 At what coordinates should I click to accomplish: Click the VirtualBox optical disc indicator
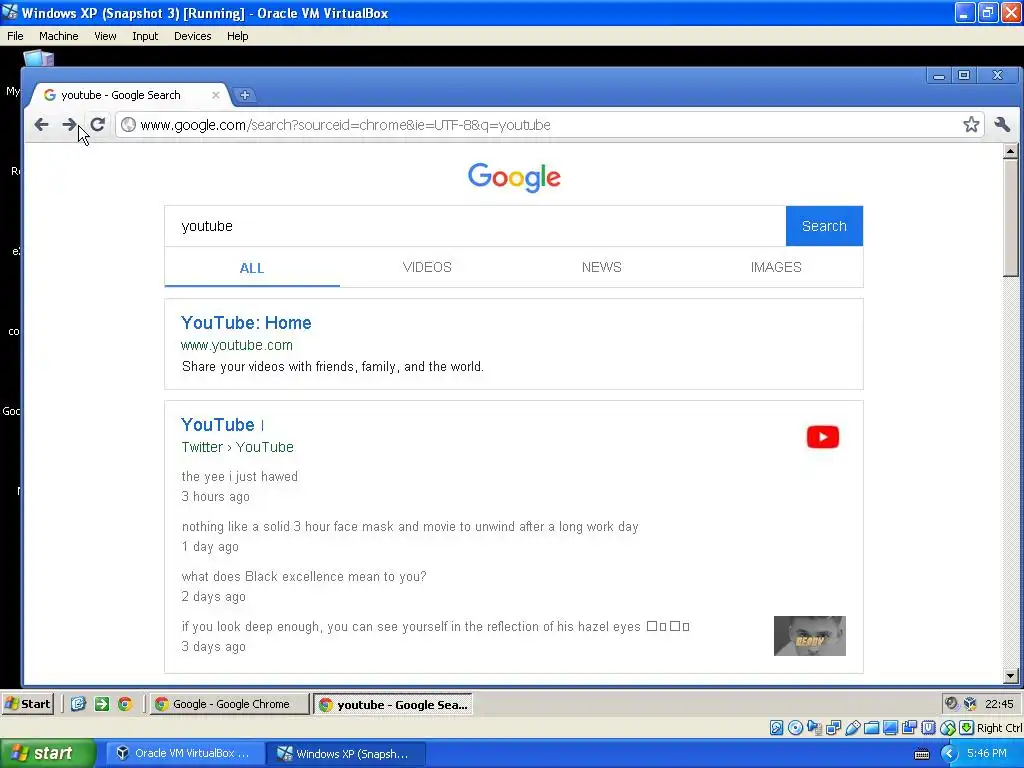795,728
